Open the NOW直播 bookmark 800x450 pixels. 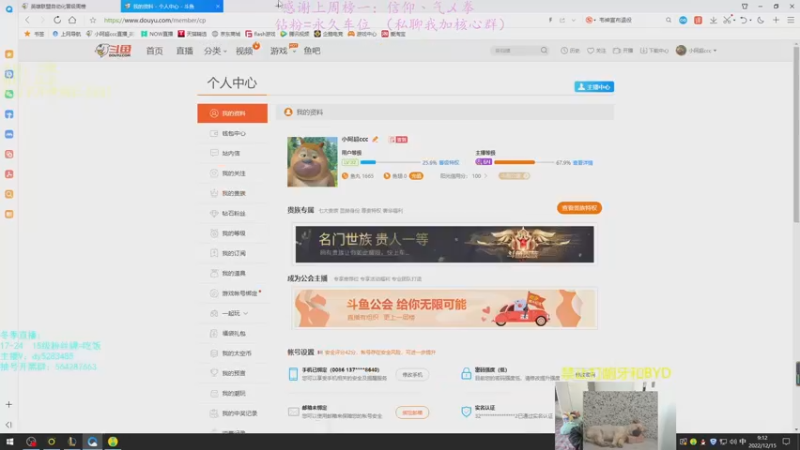[x=157, y=34]
